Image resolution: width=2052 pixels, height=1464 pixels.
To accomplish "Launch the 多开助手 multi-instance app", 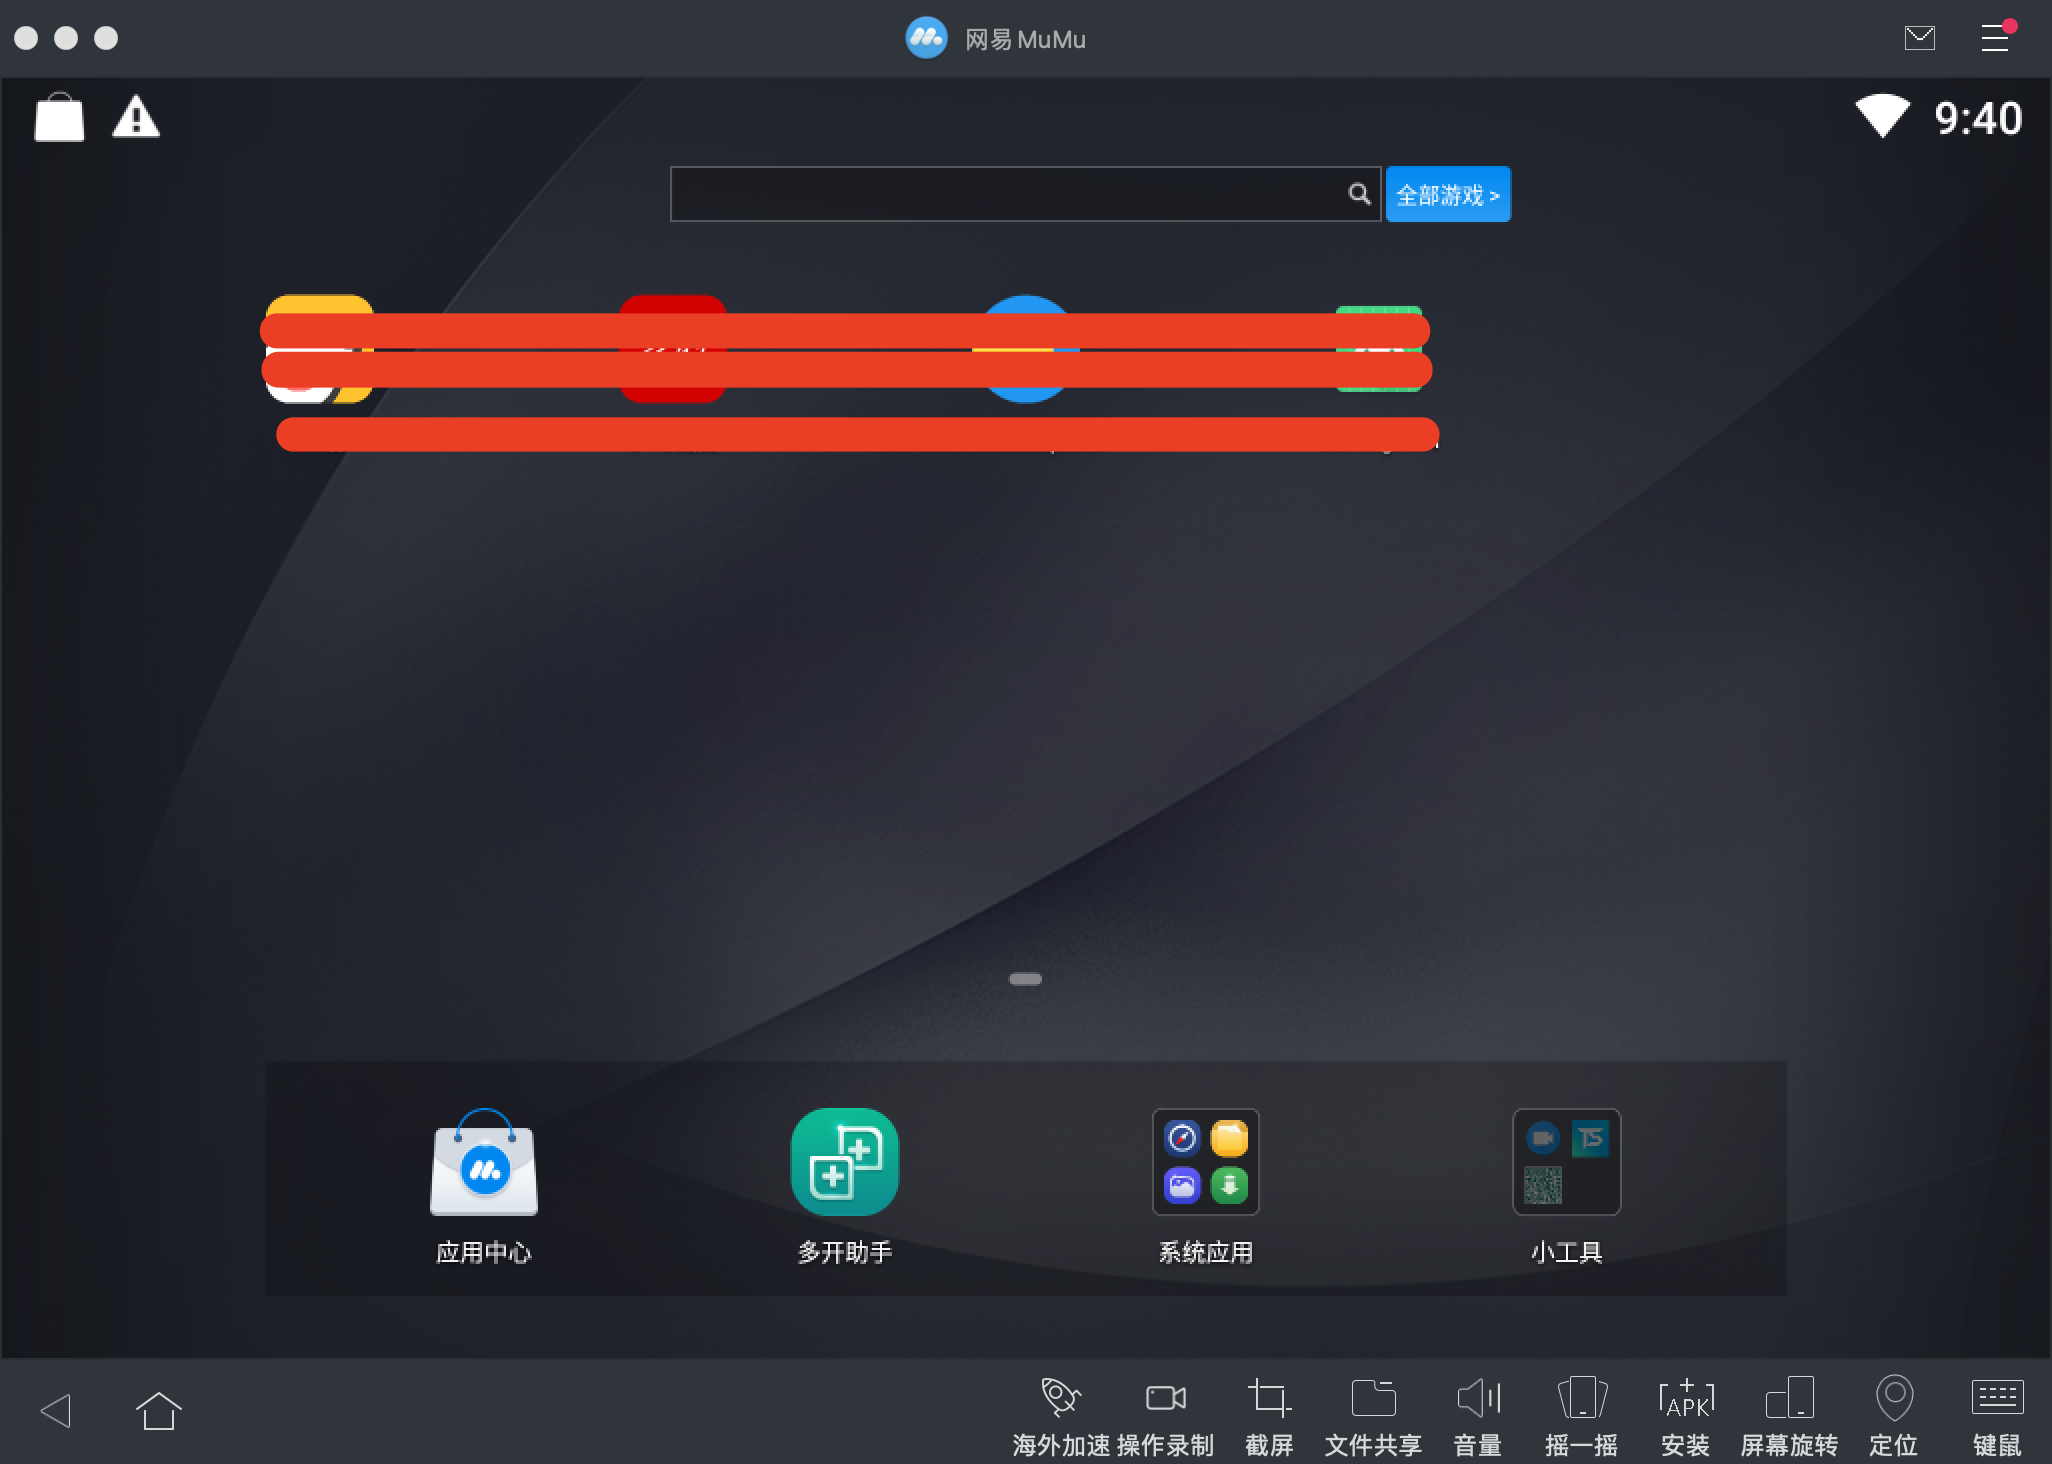I will [844, 1162].
